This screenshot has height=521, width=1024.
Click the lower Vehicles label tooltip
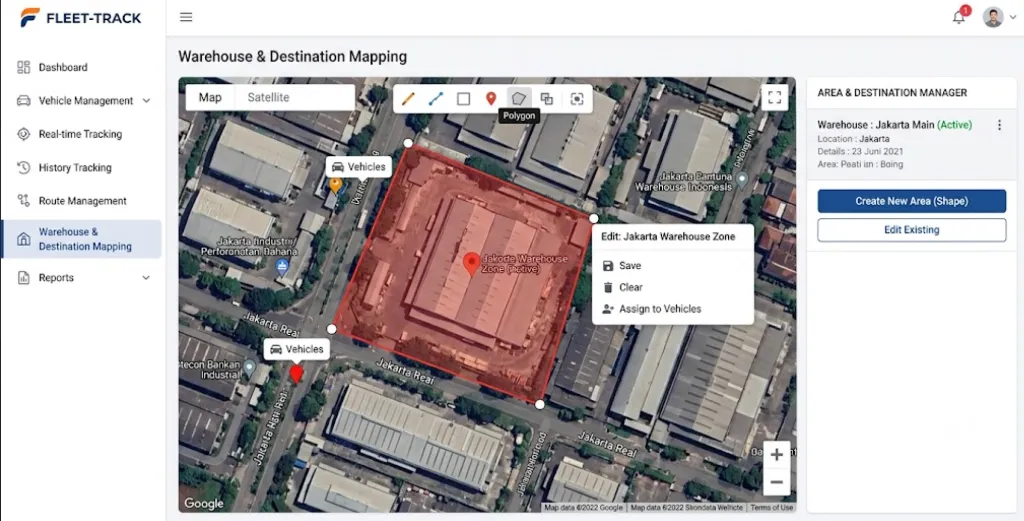tap(296, 349)
